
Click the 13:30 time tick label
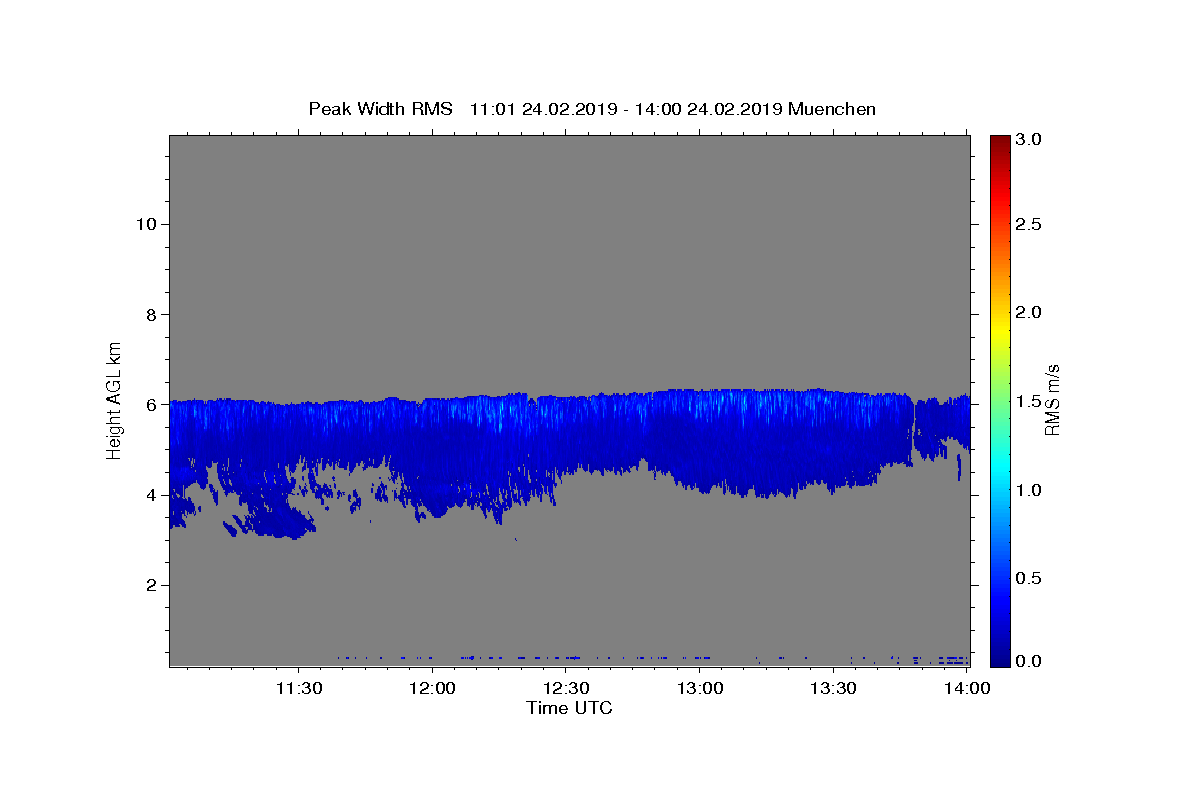(833, 688)
